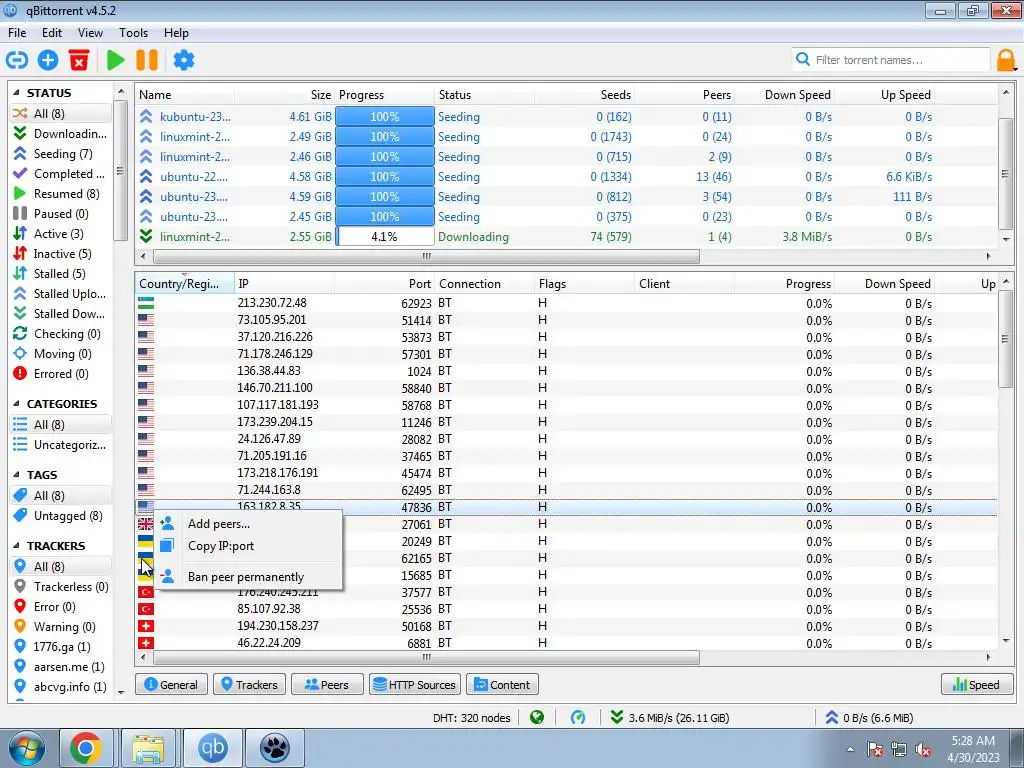The height and width of the screenshot is (768, 1024).
Task: Click the paw print taskbar icon
Action: pyautogui.click(x=275, y=748)
